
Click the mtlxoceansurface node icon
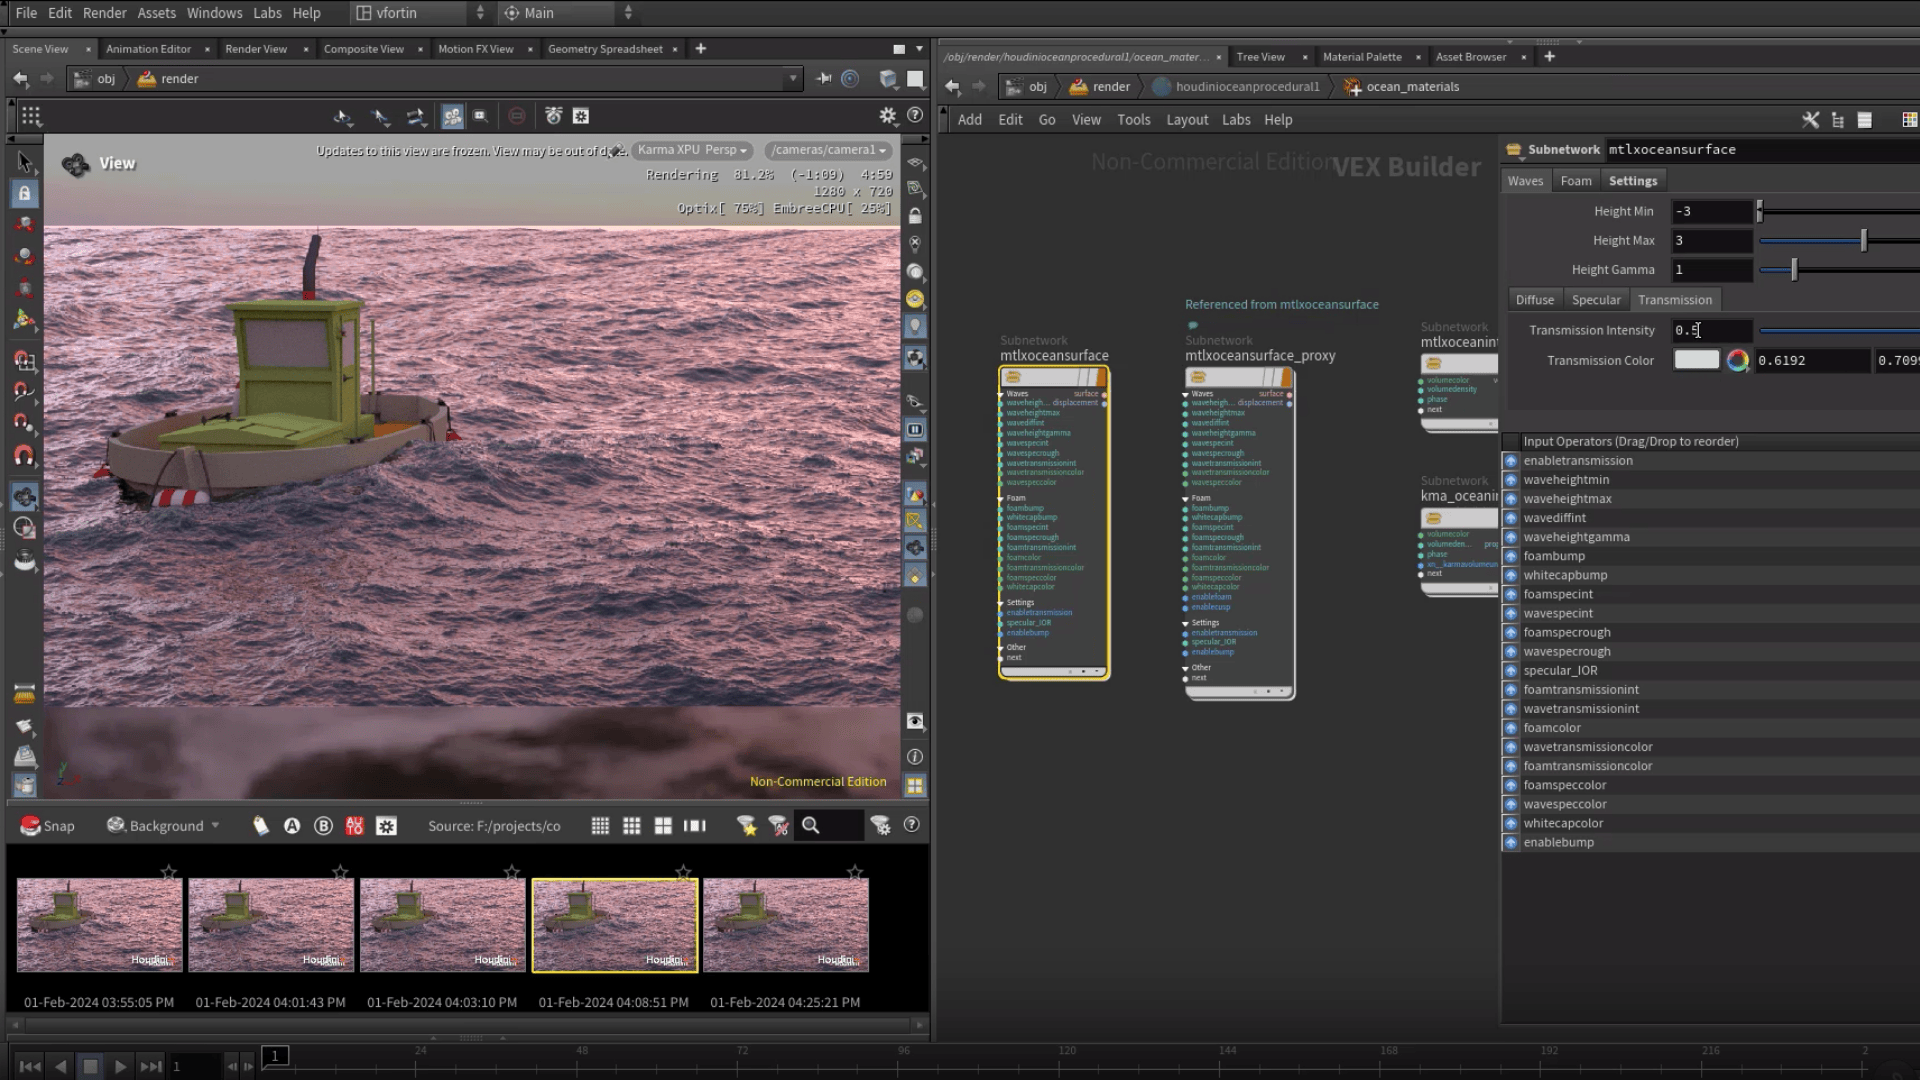coord(1013,378)
